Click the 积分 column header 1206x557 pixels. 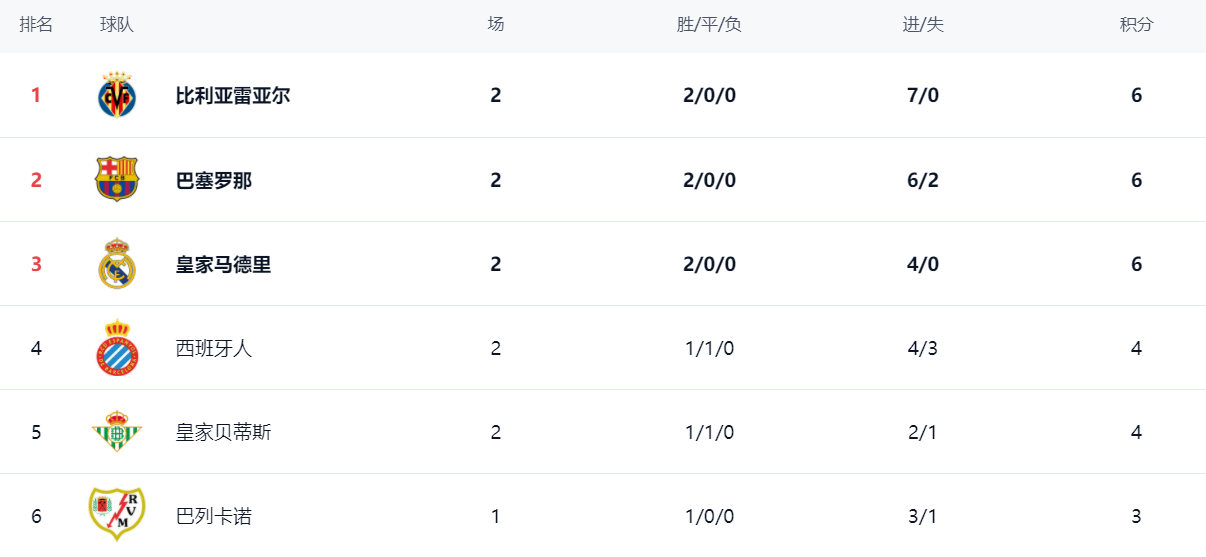pyautogui.click(x=1136, y=25)
